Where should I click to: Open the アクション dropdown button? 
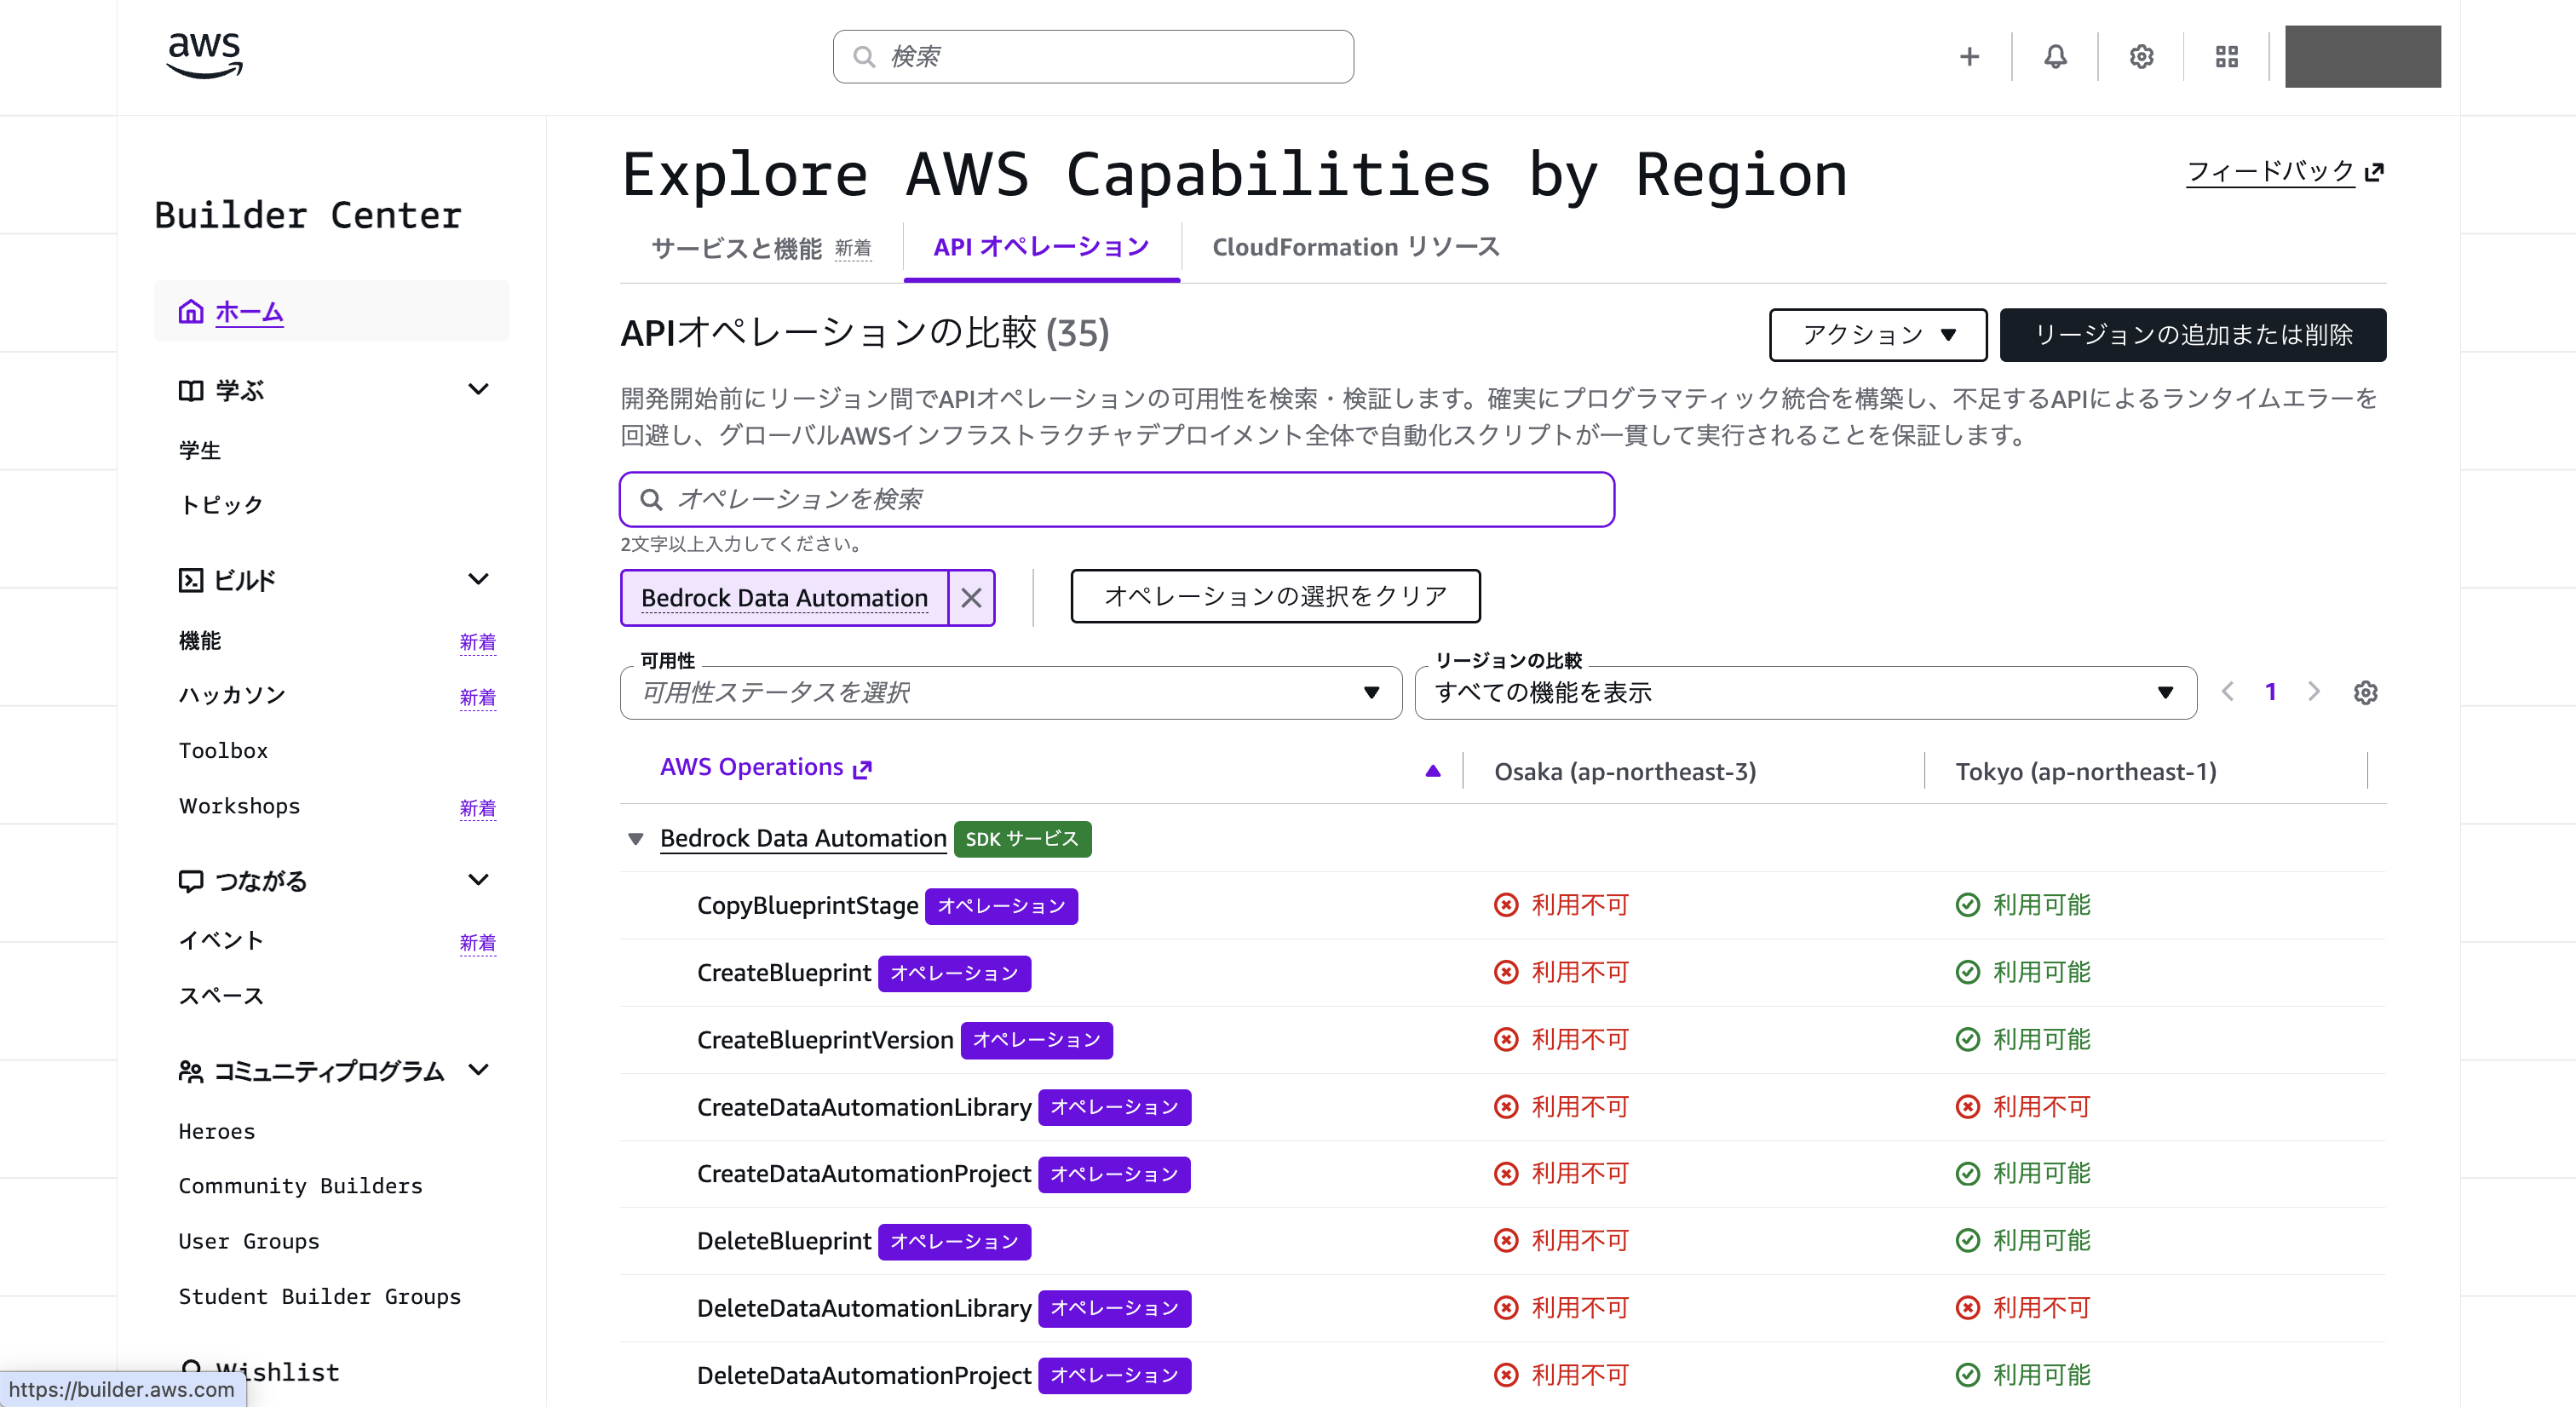point(1877,335)
